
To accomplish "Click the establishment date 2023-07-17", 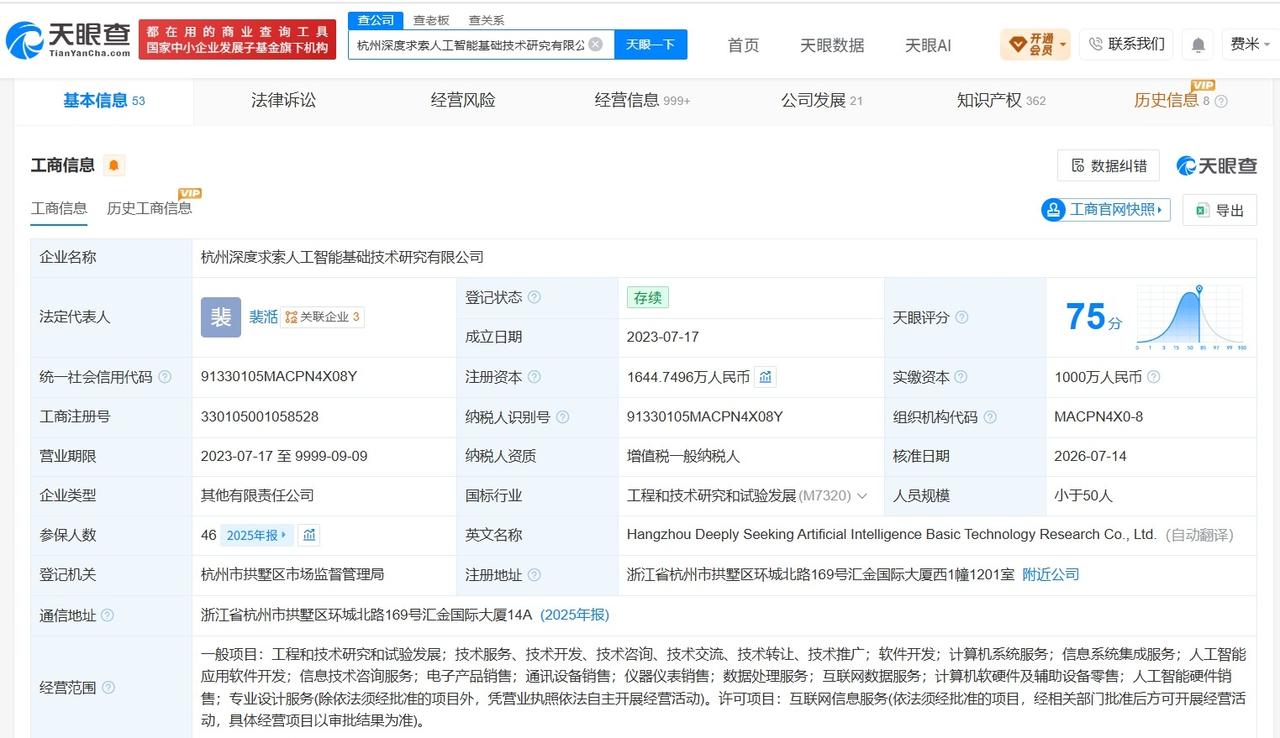I will pyautogui.click(x=662, y=337).
